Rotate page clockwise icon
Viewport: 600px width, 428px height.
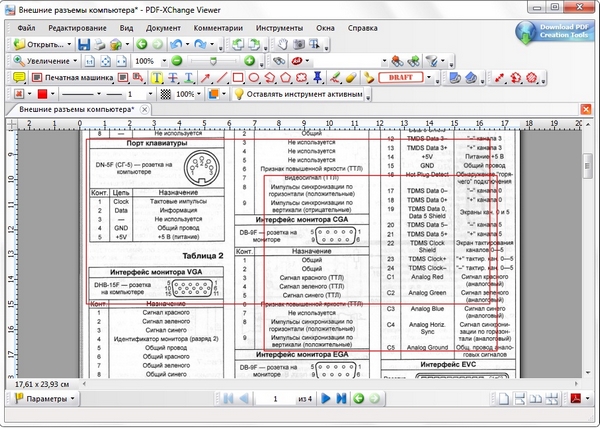pos(254,44)
